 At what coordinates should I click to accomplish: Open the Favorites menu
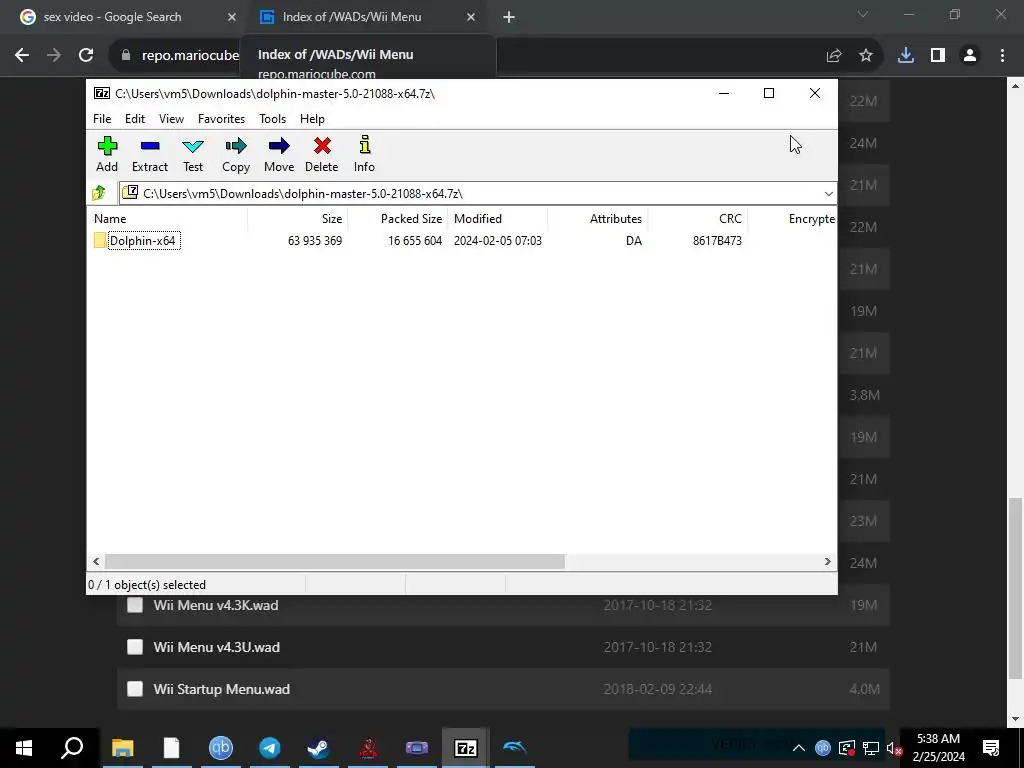[221, 119]
